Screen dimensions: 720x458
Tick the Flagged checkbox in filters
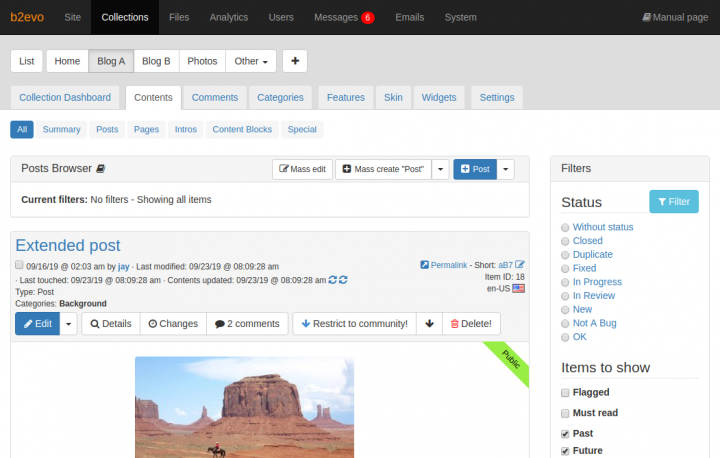point(566,393)
